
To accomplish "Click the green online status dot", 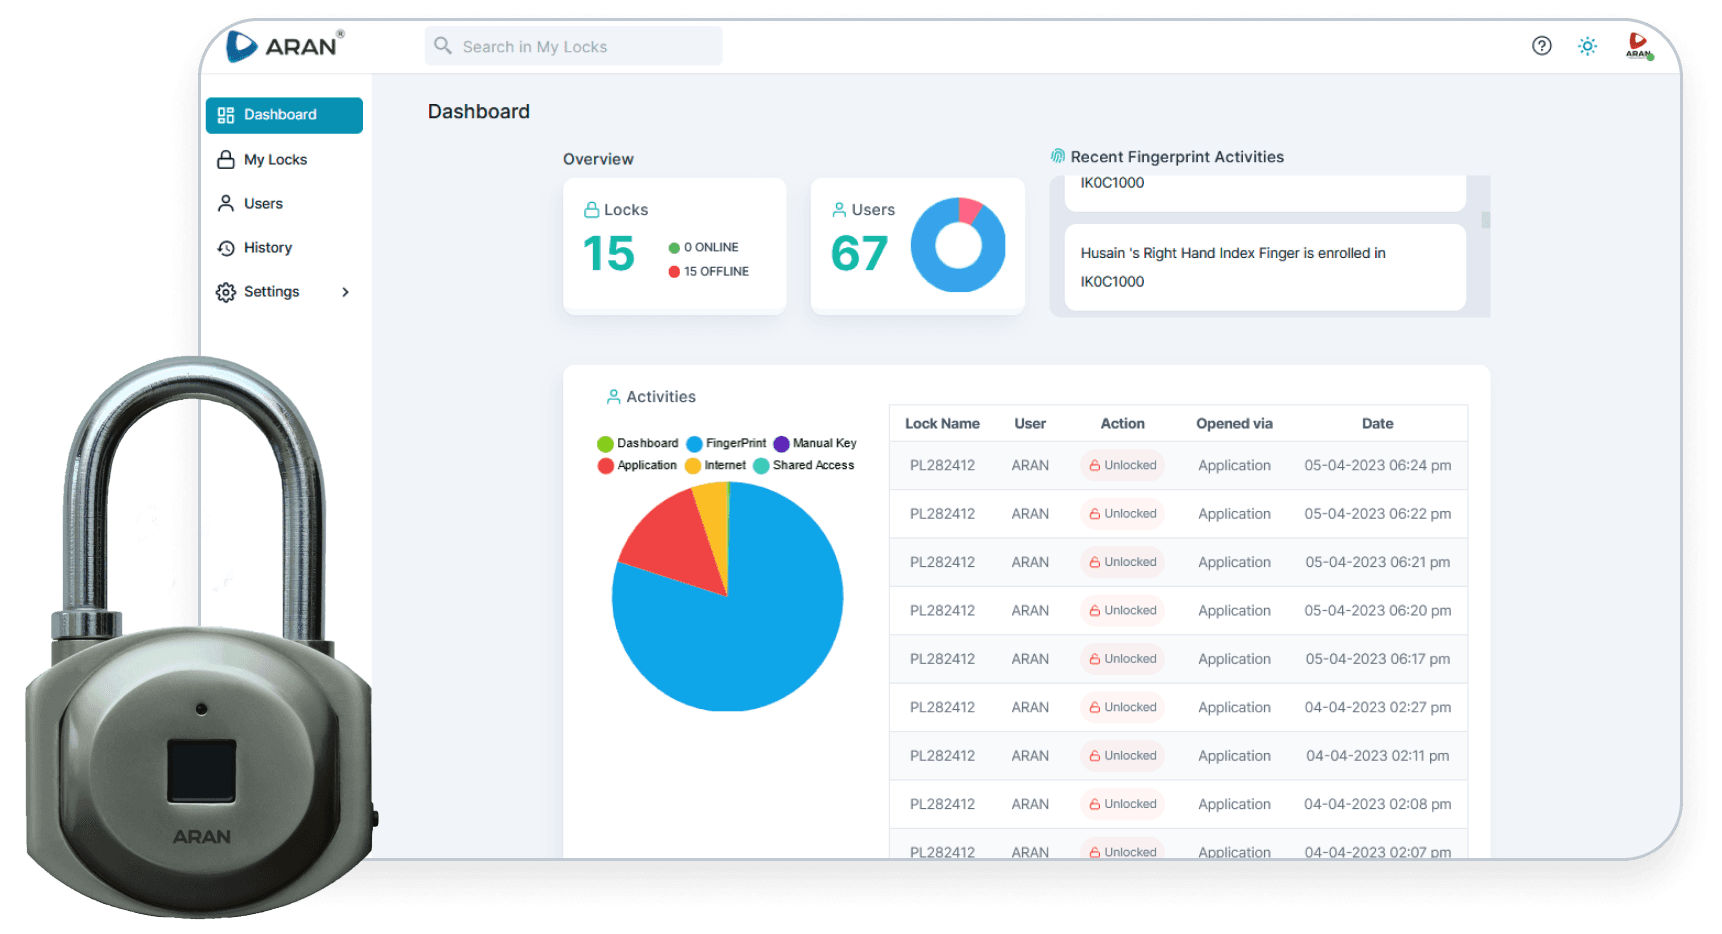I will pos(674,248).
